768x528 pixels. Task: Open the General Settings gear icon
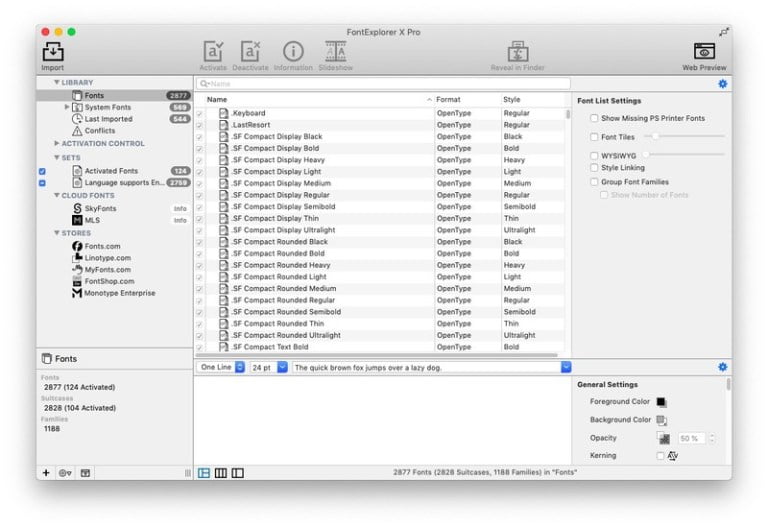(722, 367)
